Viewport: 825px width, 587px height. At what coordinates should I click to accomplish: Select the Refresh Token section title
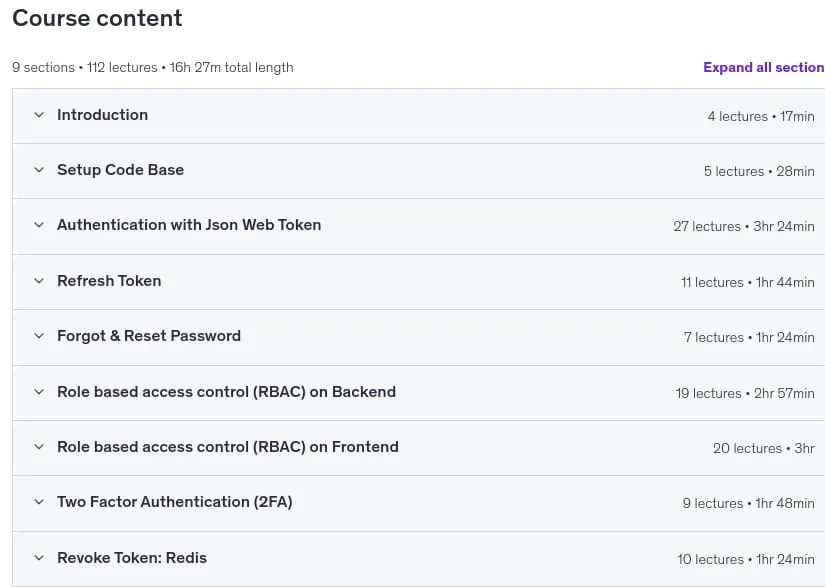pyautogui.click(x=109, y=281)
